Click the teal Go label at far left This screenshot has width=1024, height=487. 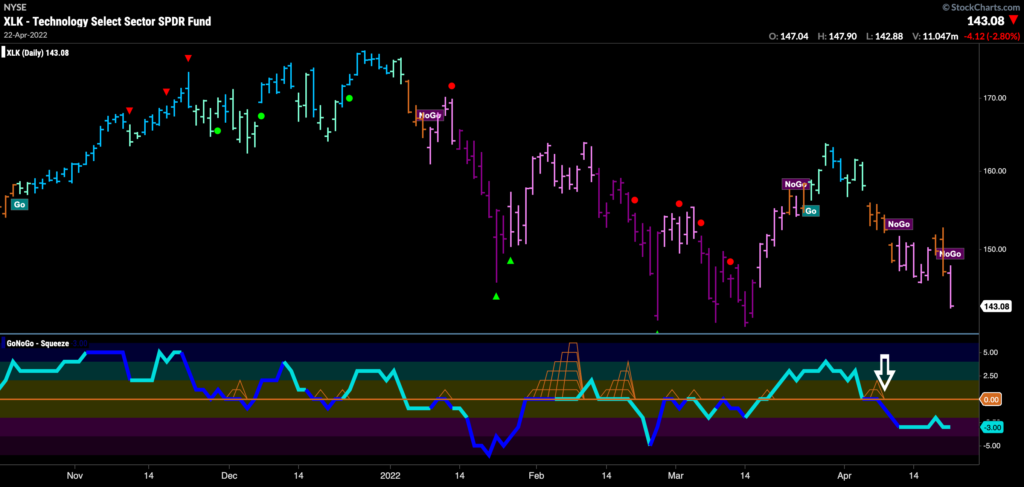pos(19,204)
